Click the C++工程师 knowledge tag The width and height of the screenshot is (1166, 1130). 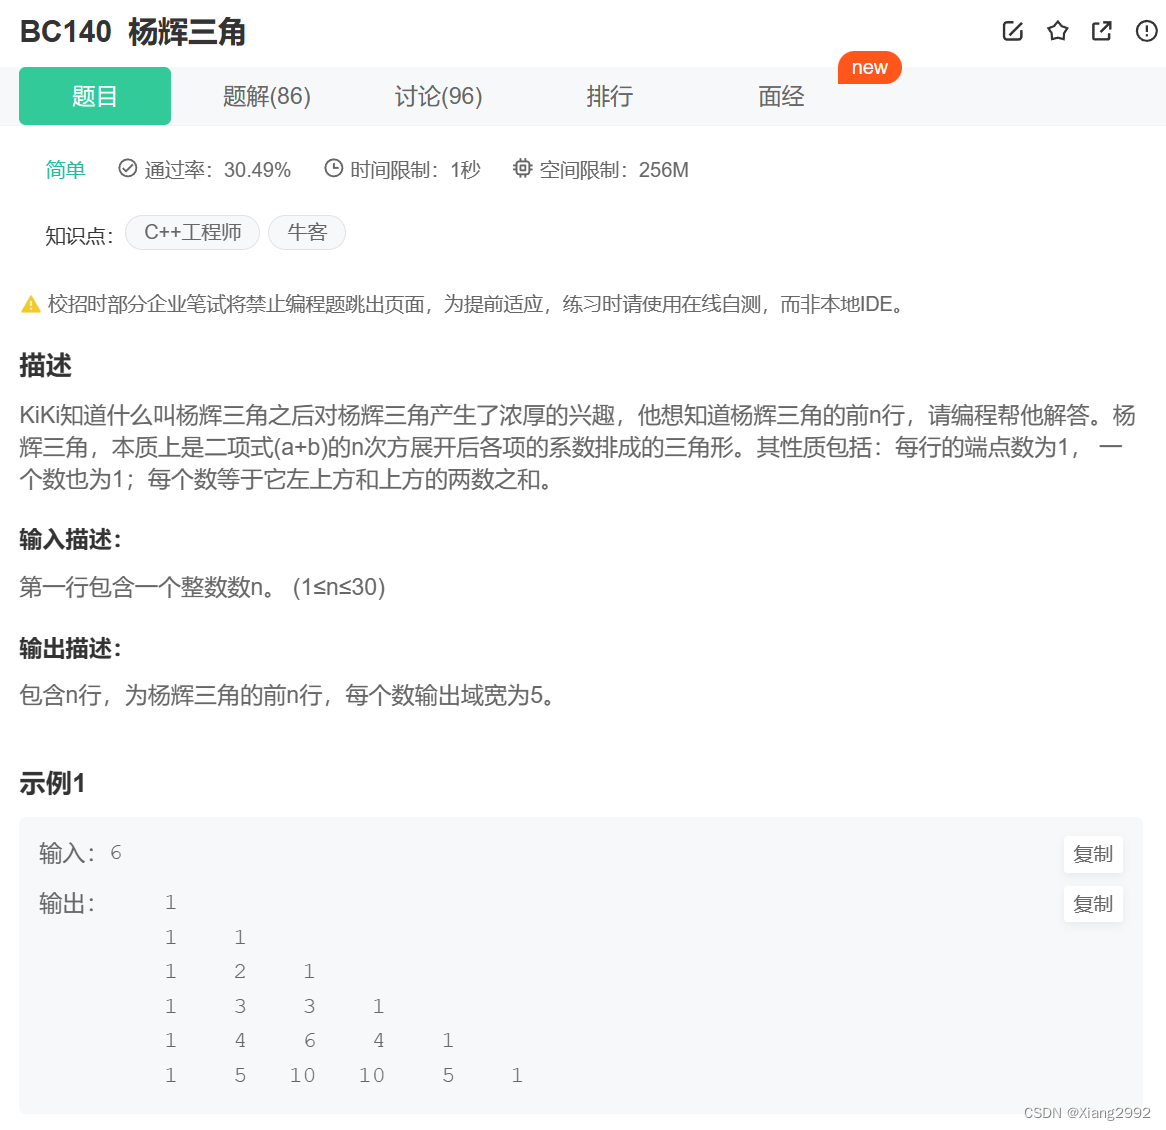tap(192, 232)
